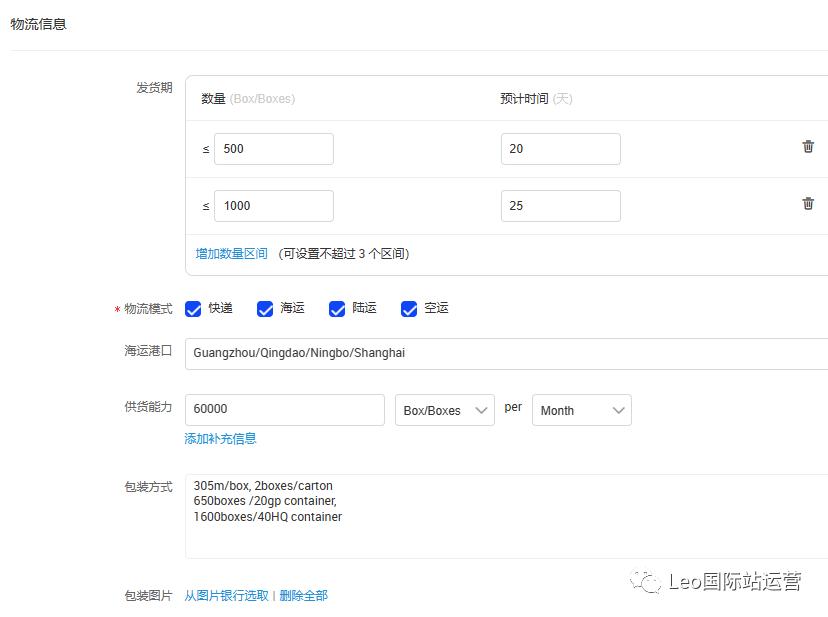
Task: Click the quantity field containing 500
Action: [273, 147]
